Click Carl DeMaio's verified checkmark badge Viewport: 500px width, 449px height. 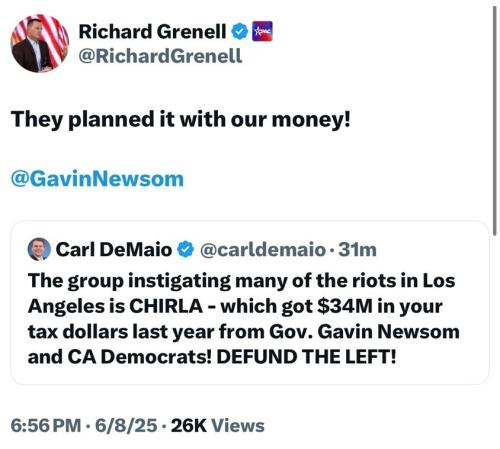pyautogui.click(x=185, y=249)
